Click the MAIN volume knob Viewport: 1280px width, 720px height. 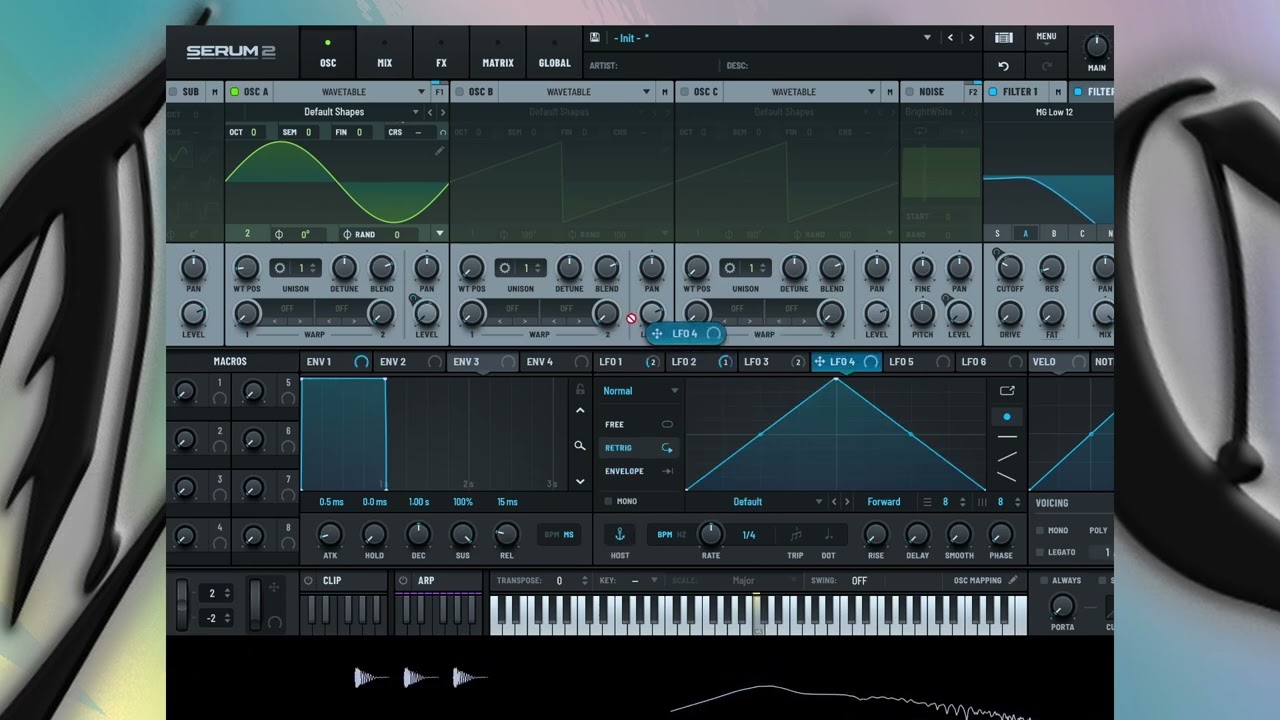1097,46
